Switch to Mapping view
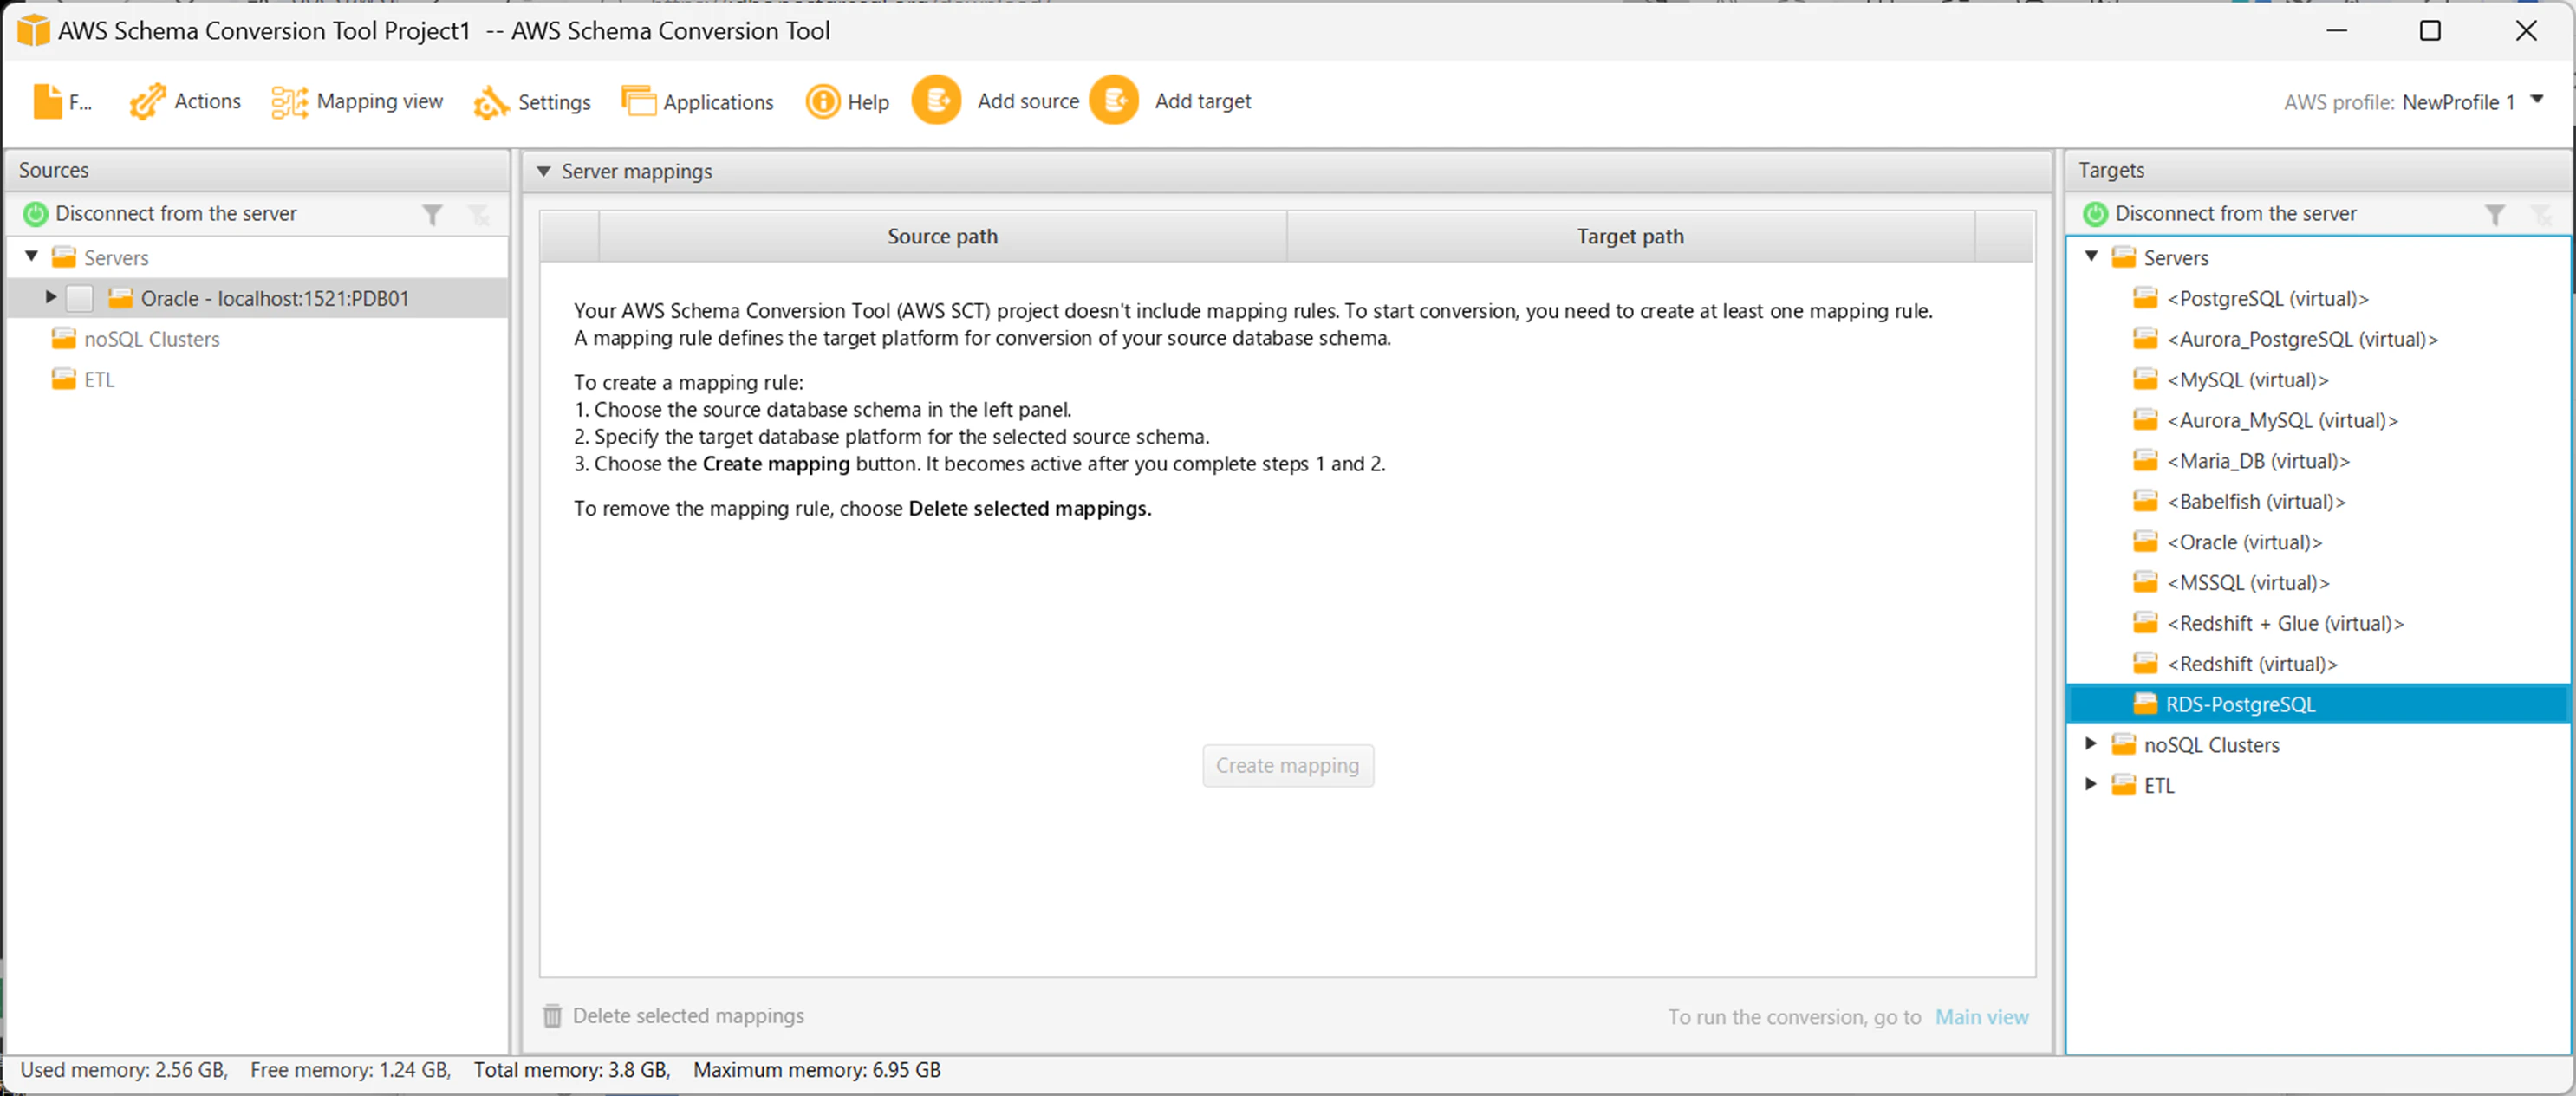This screenshot has width=2576, height=1096. coord(357,101)
